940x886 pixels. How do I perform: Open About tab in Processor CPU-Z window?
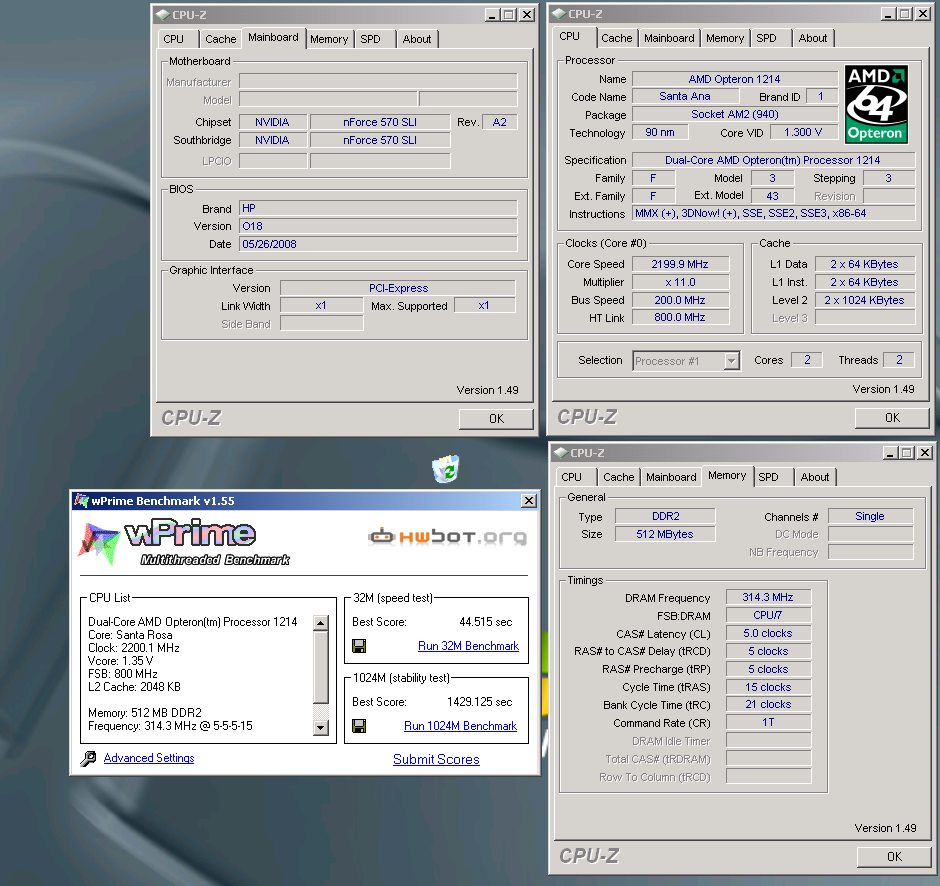(x=812, y=38)
